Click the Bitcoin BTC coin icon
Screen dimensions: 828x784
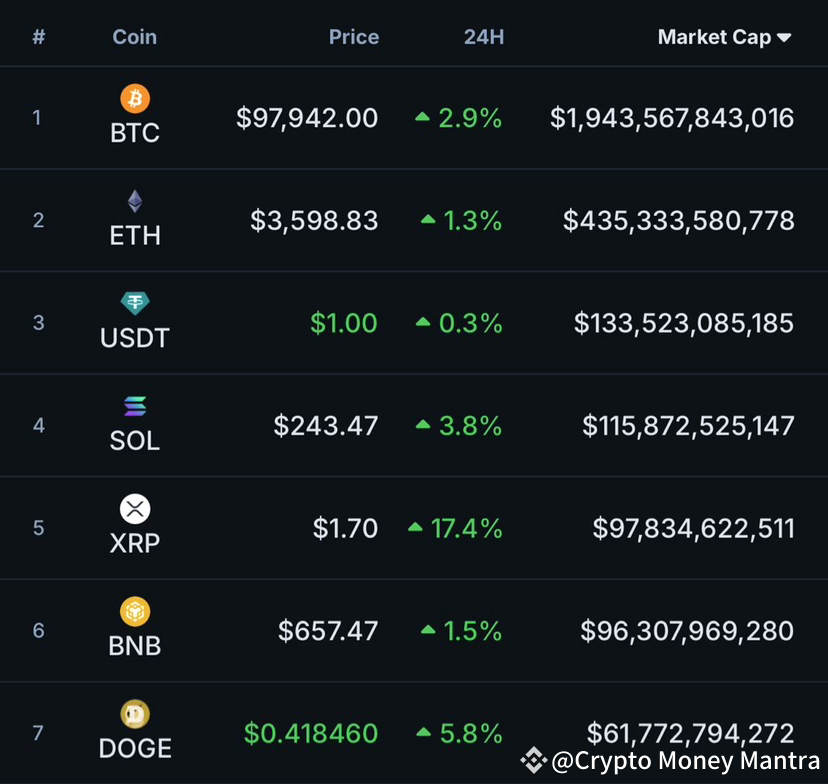pos(134,98)
